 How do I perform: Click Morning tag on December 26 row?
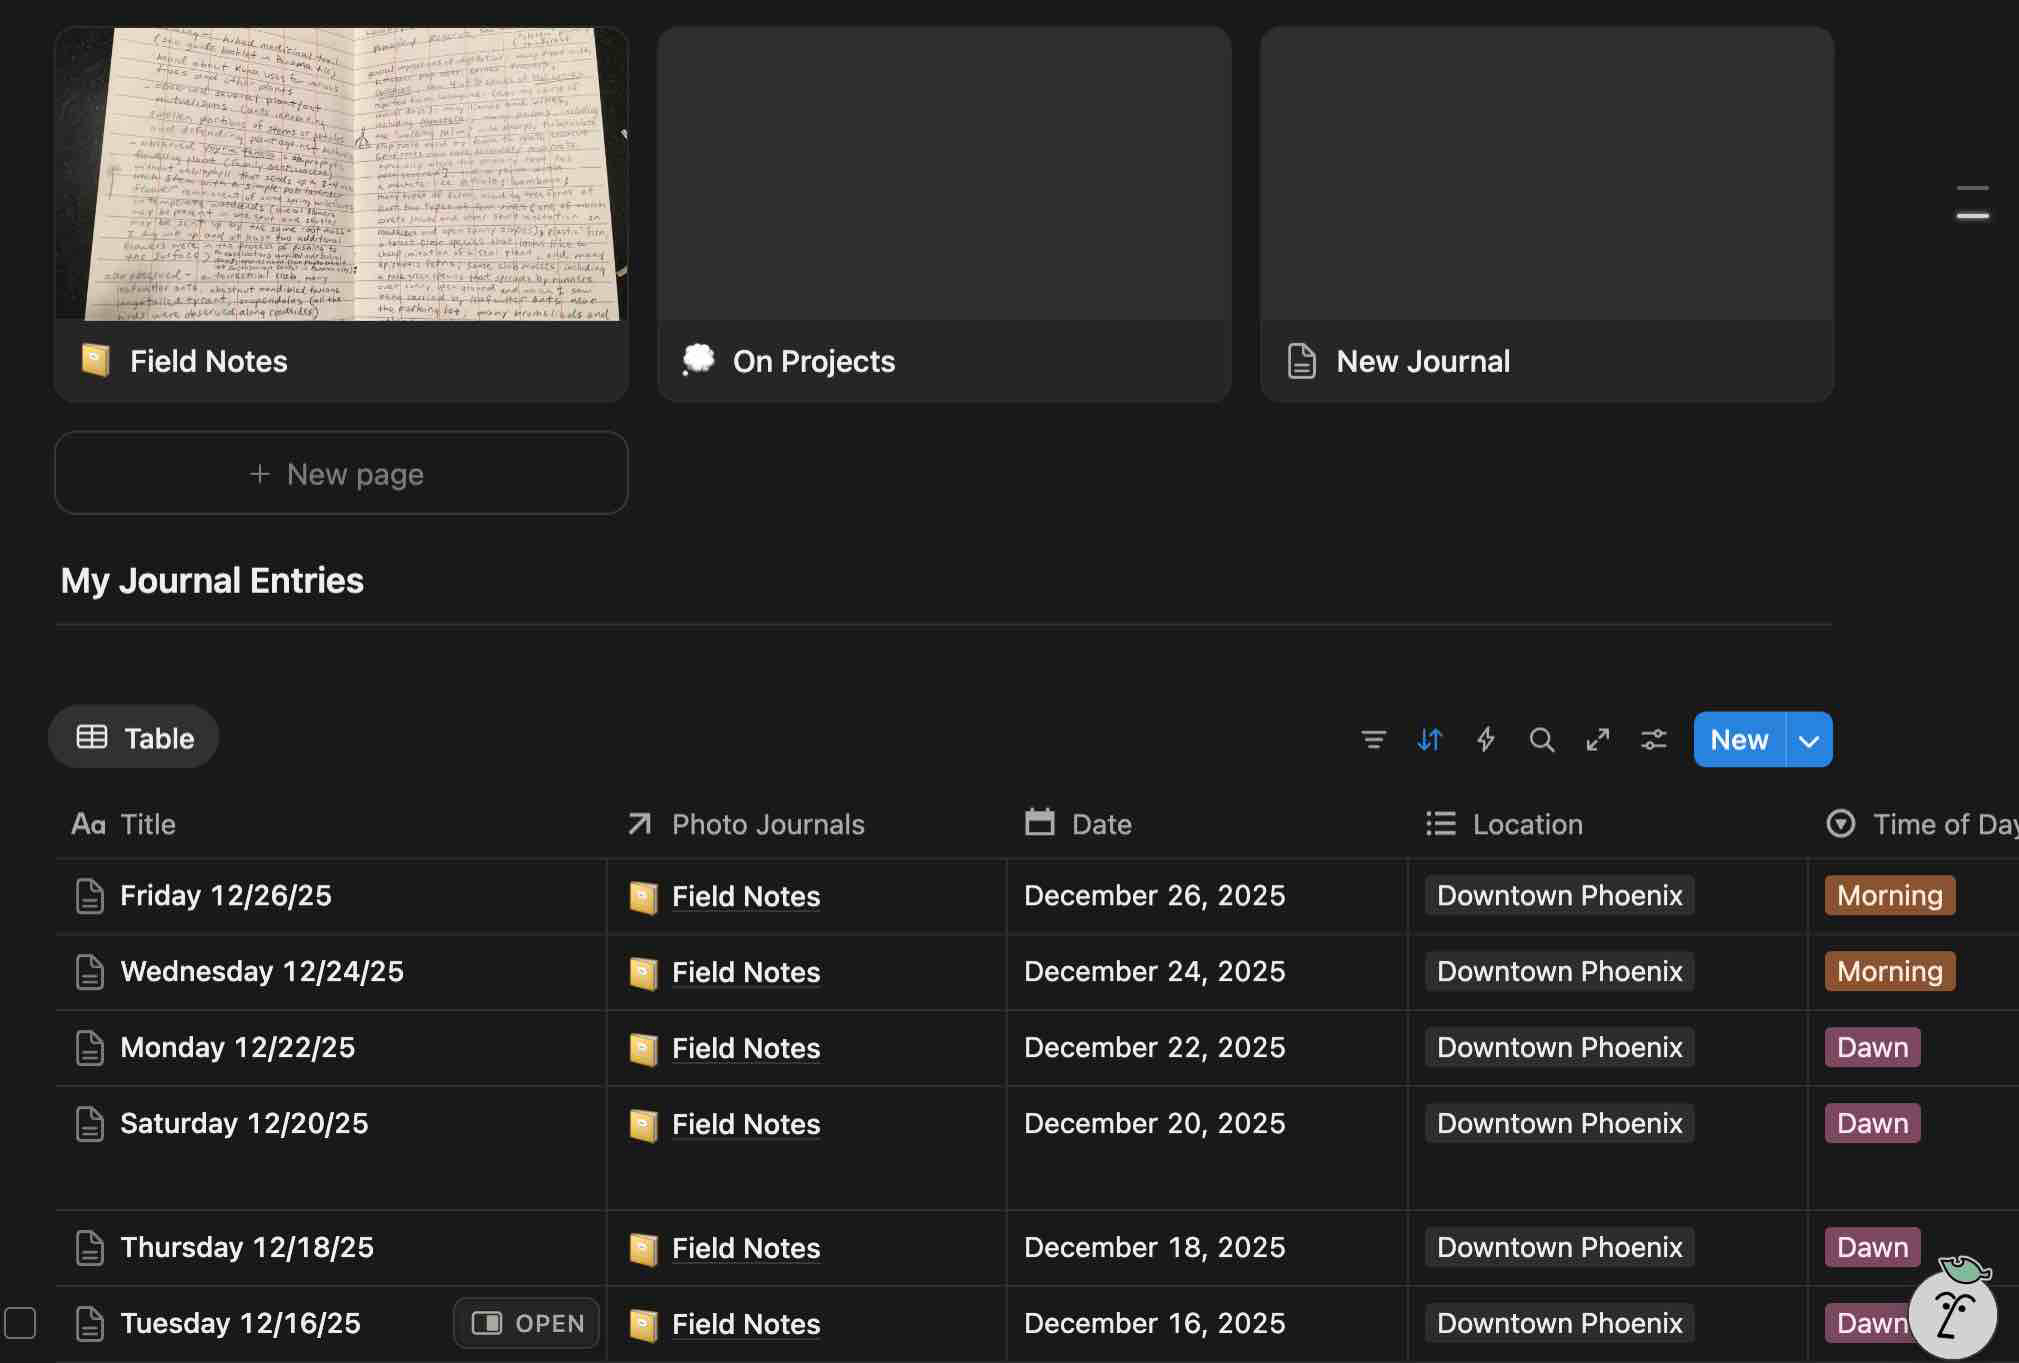[x=1888, y=896]
